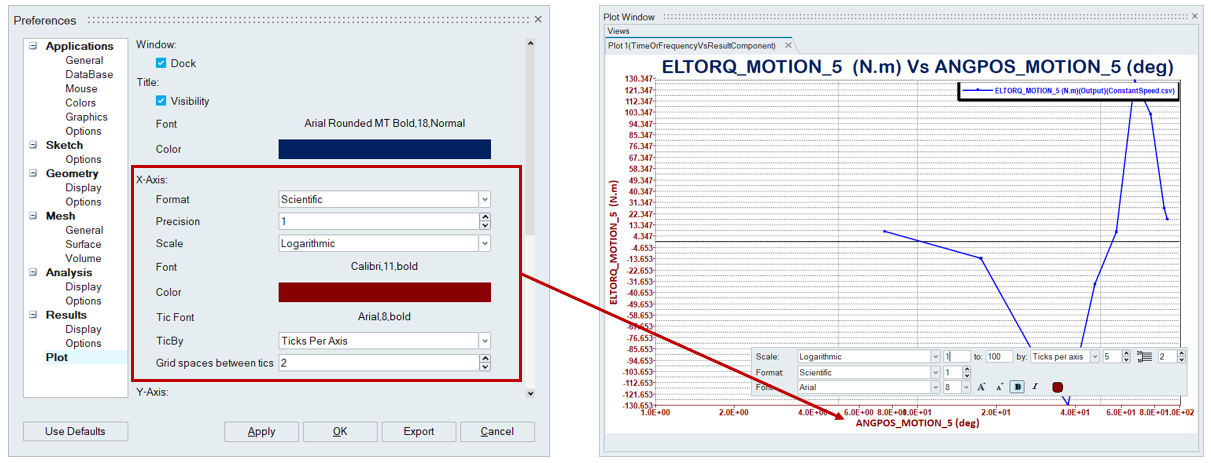Toggle italic in plot axis toolbar

tap(1035, 386)
